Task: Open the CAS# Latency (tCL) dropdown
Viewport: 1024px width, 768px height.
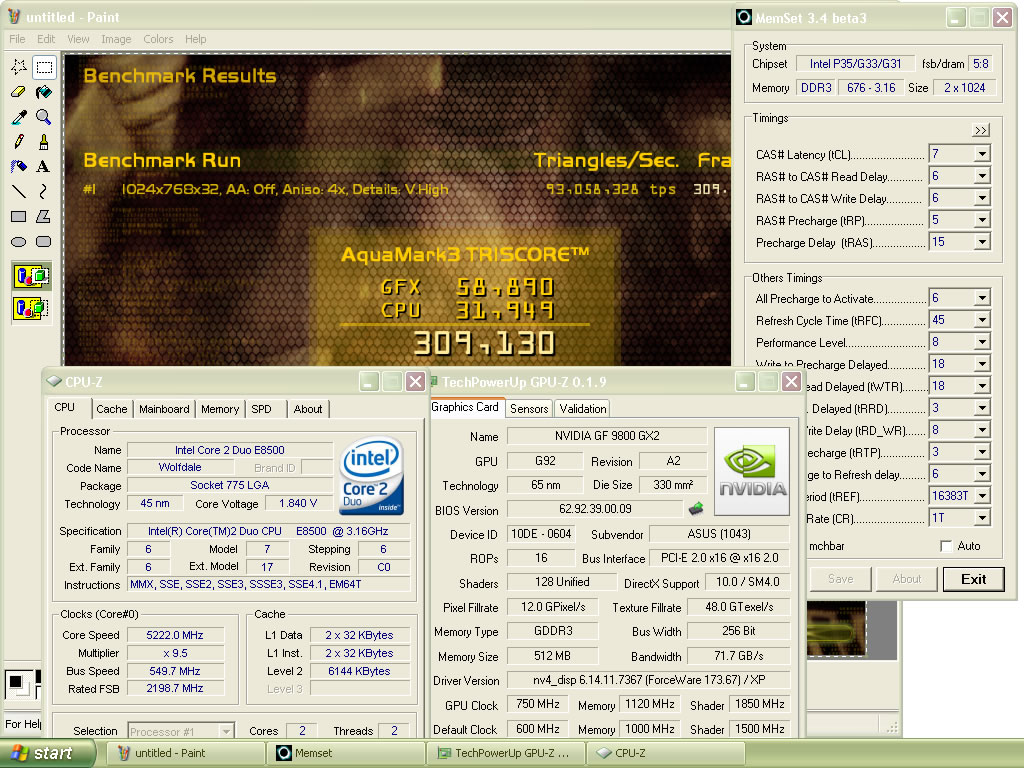Action: (982, 154)
